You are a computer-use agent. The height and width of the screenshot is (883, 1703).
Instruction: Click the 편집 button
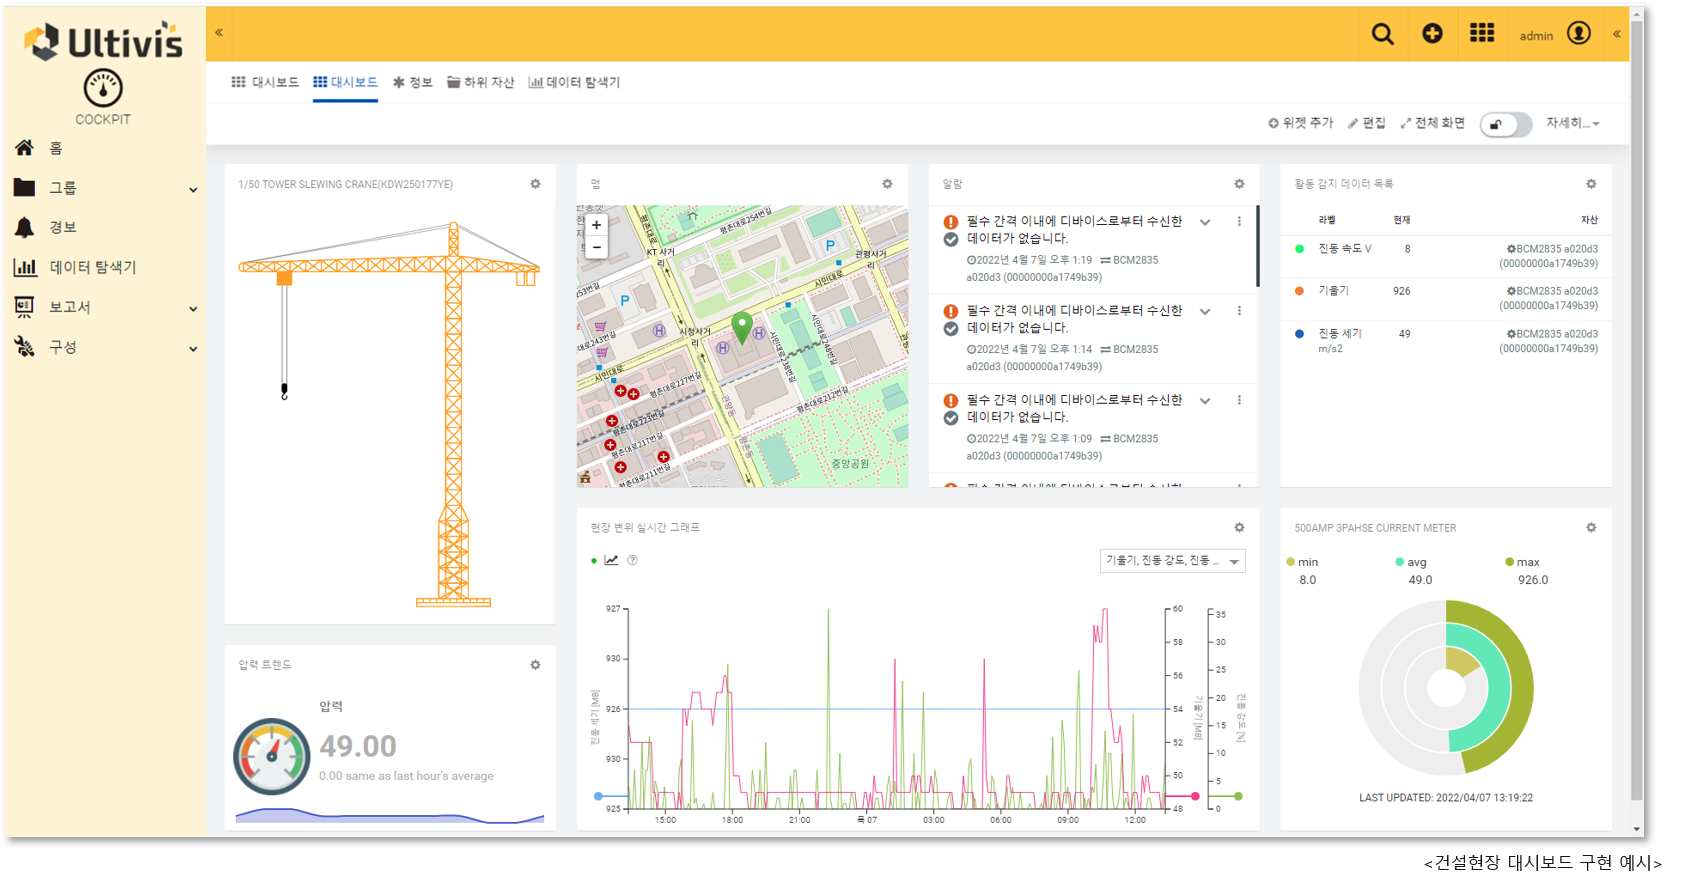tap(1366, 123)
